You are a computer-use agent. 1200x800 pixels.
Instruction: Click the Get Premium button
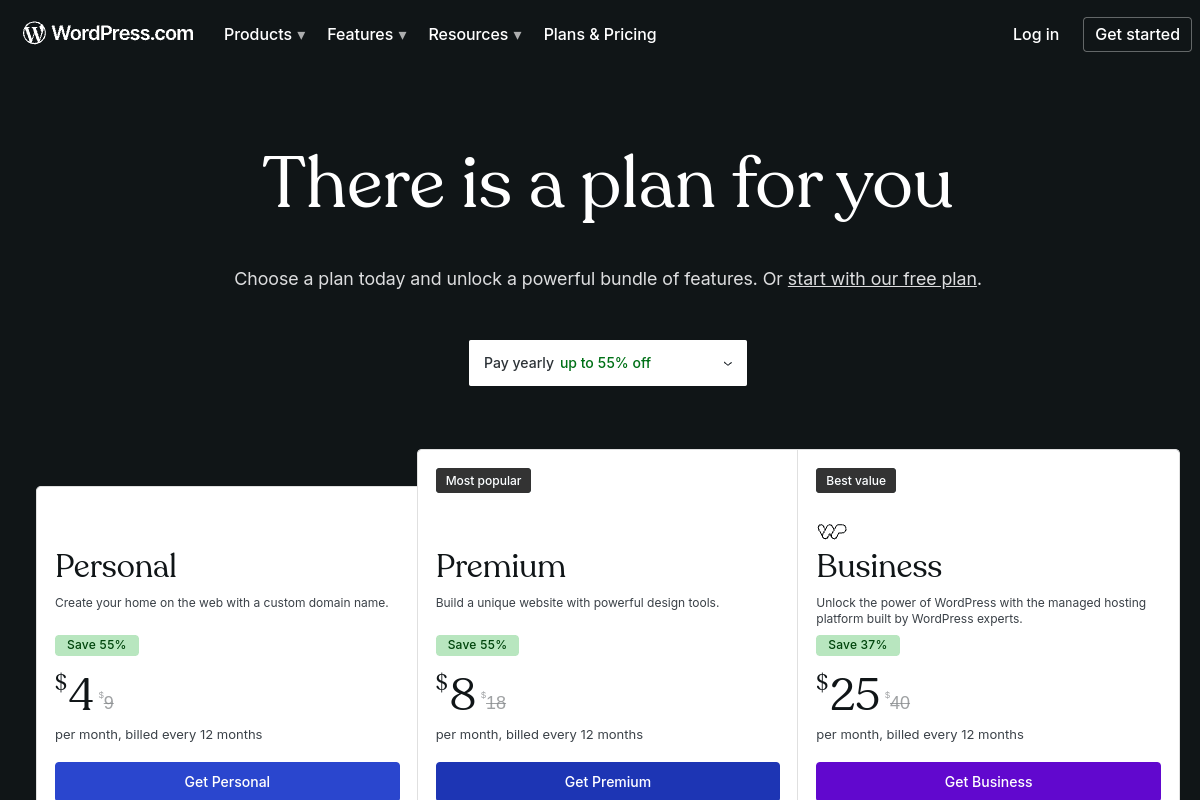[607, 781]
